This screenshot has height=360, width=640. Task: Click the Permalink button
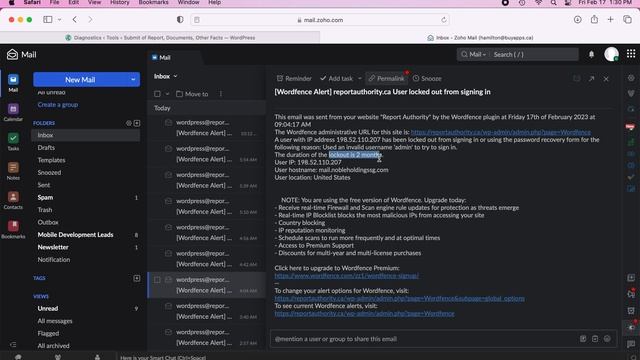386,78
